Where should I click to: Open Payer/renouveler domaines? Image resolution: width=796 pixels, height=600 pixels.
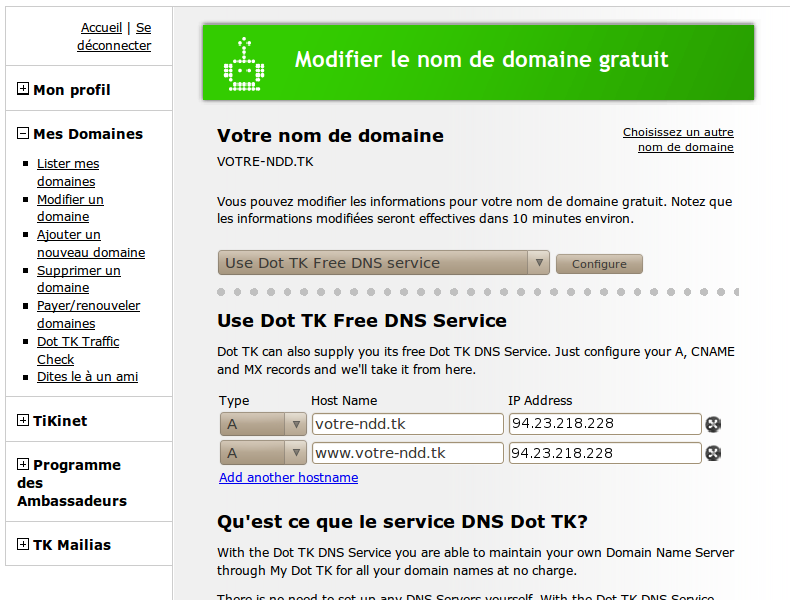88,314
